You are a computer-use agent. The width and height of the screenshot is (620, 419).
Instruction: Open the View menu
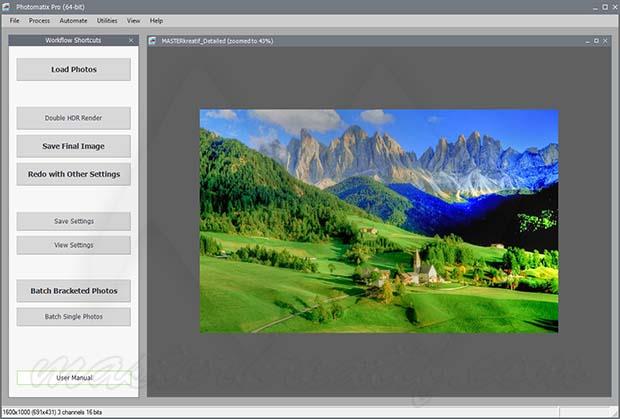coord(133,21)
